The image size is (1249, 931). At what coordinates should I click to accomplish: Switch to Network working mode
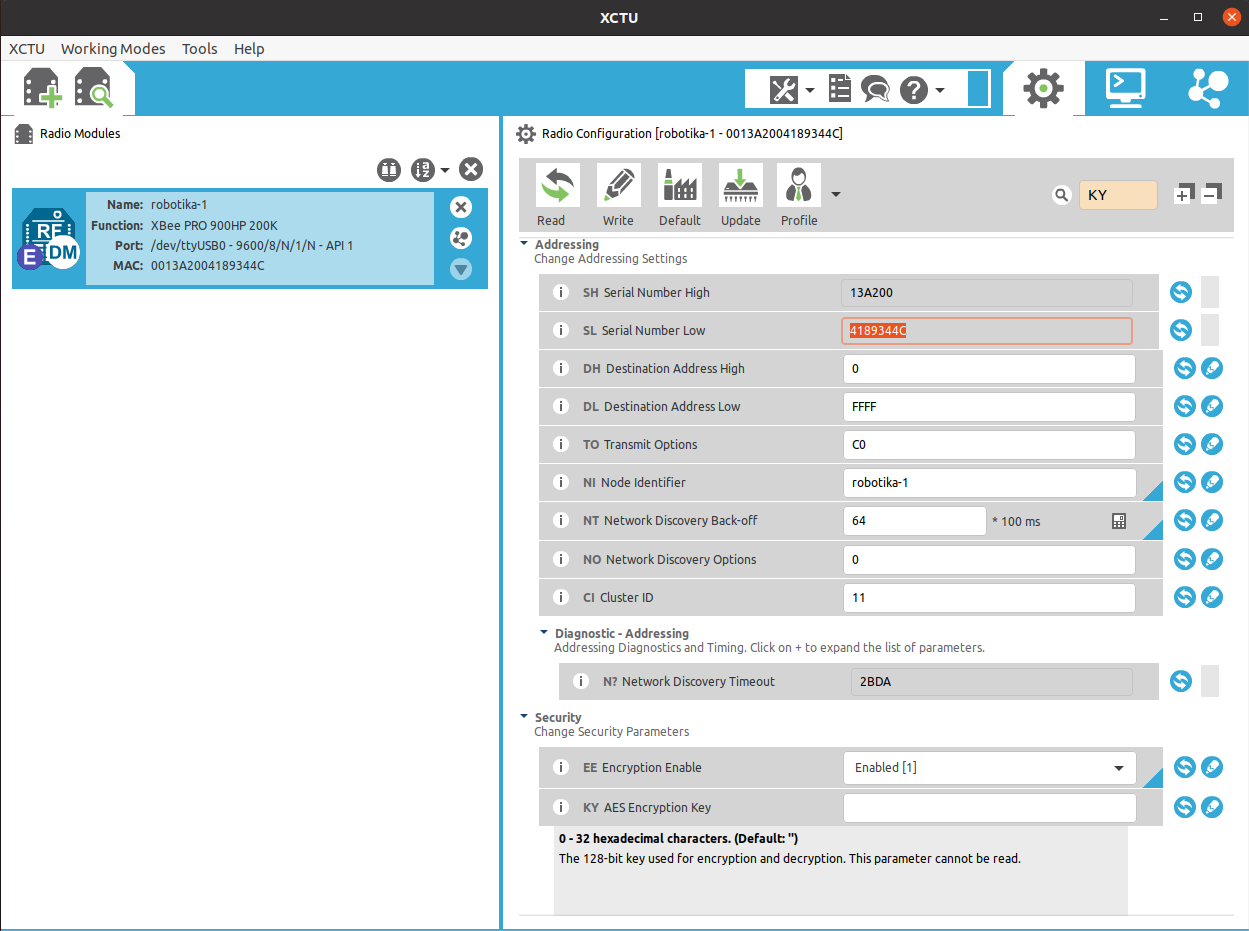(1207, 88)
